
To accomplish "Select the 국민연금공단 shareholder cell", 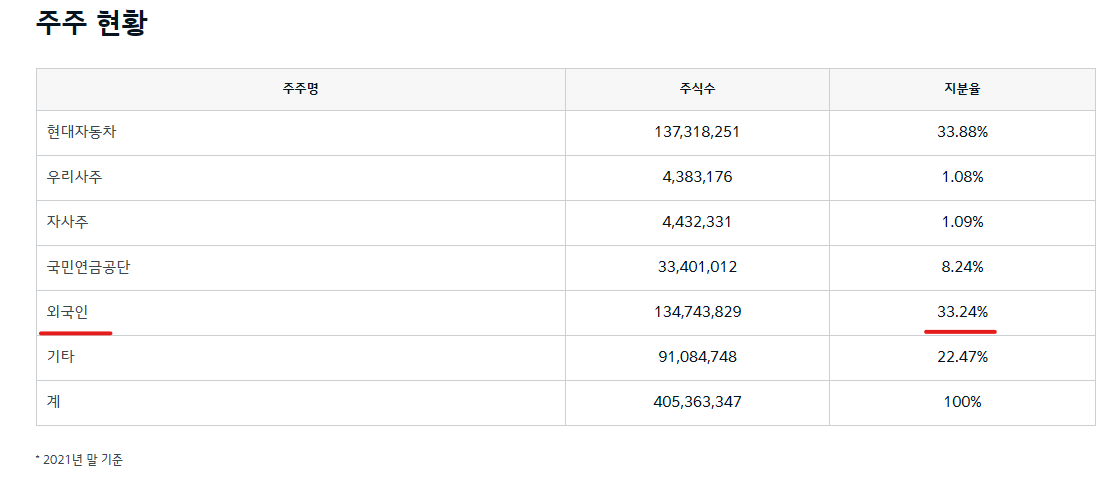I will (88, 267).
